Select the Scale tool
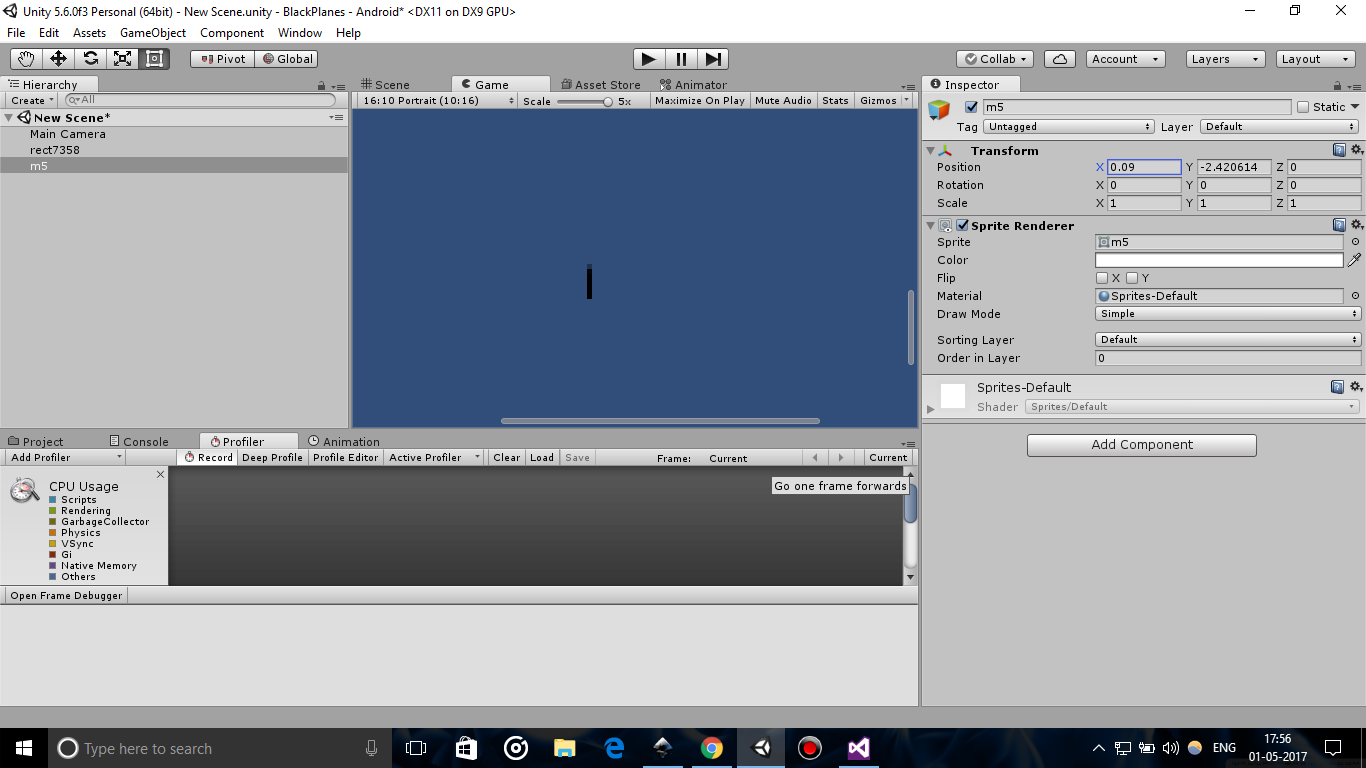Viewport: 1366px width, 768px height. [122, 59]
